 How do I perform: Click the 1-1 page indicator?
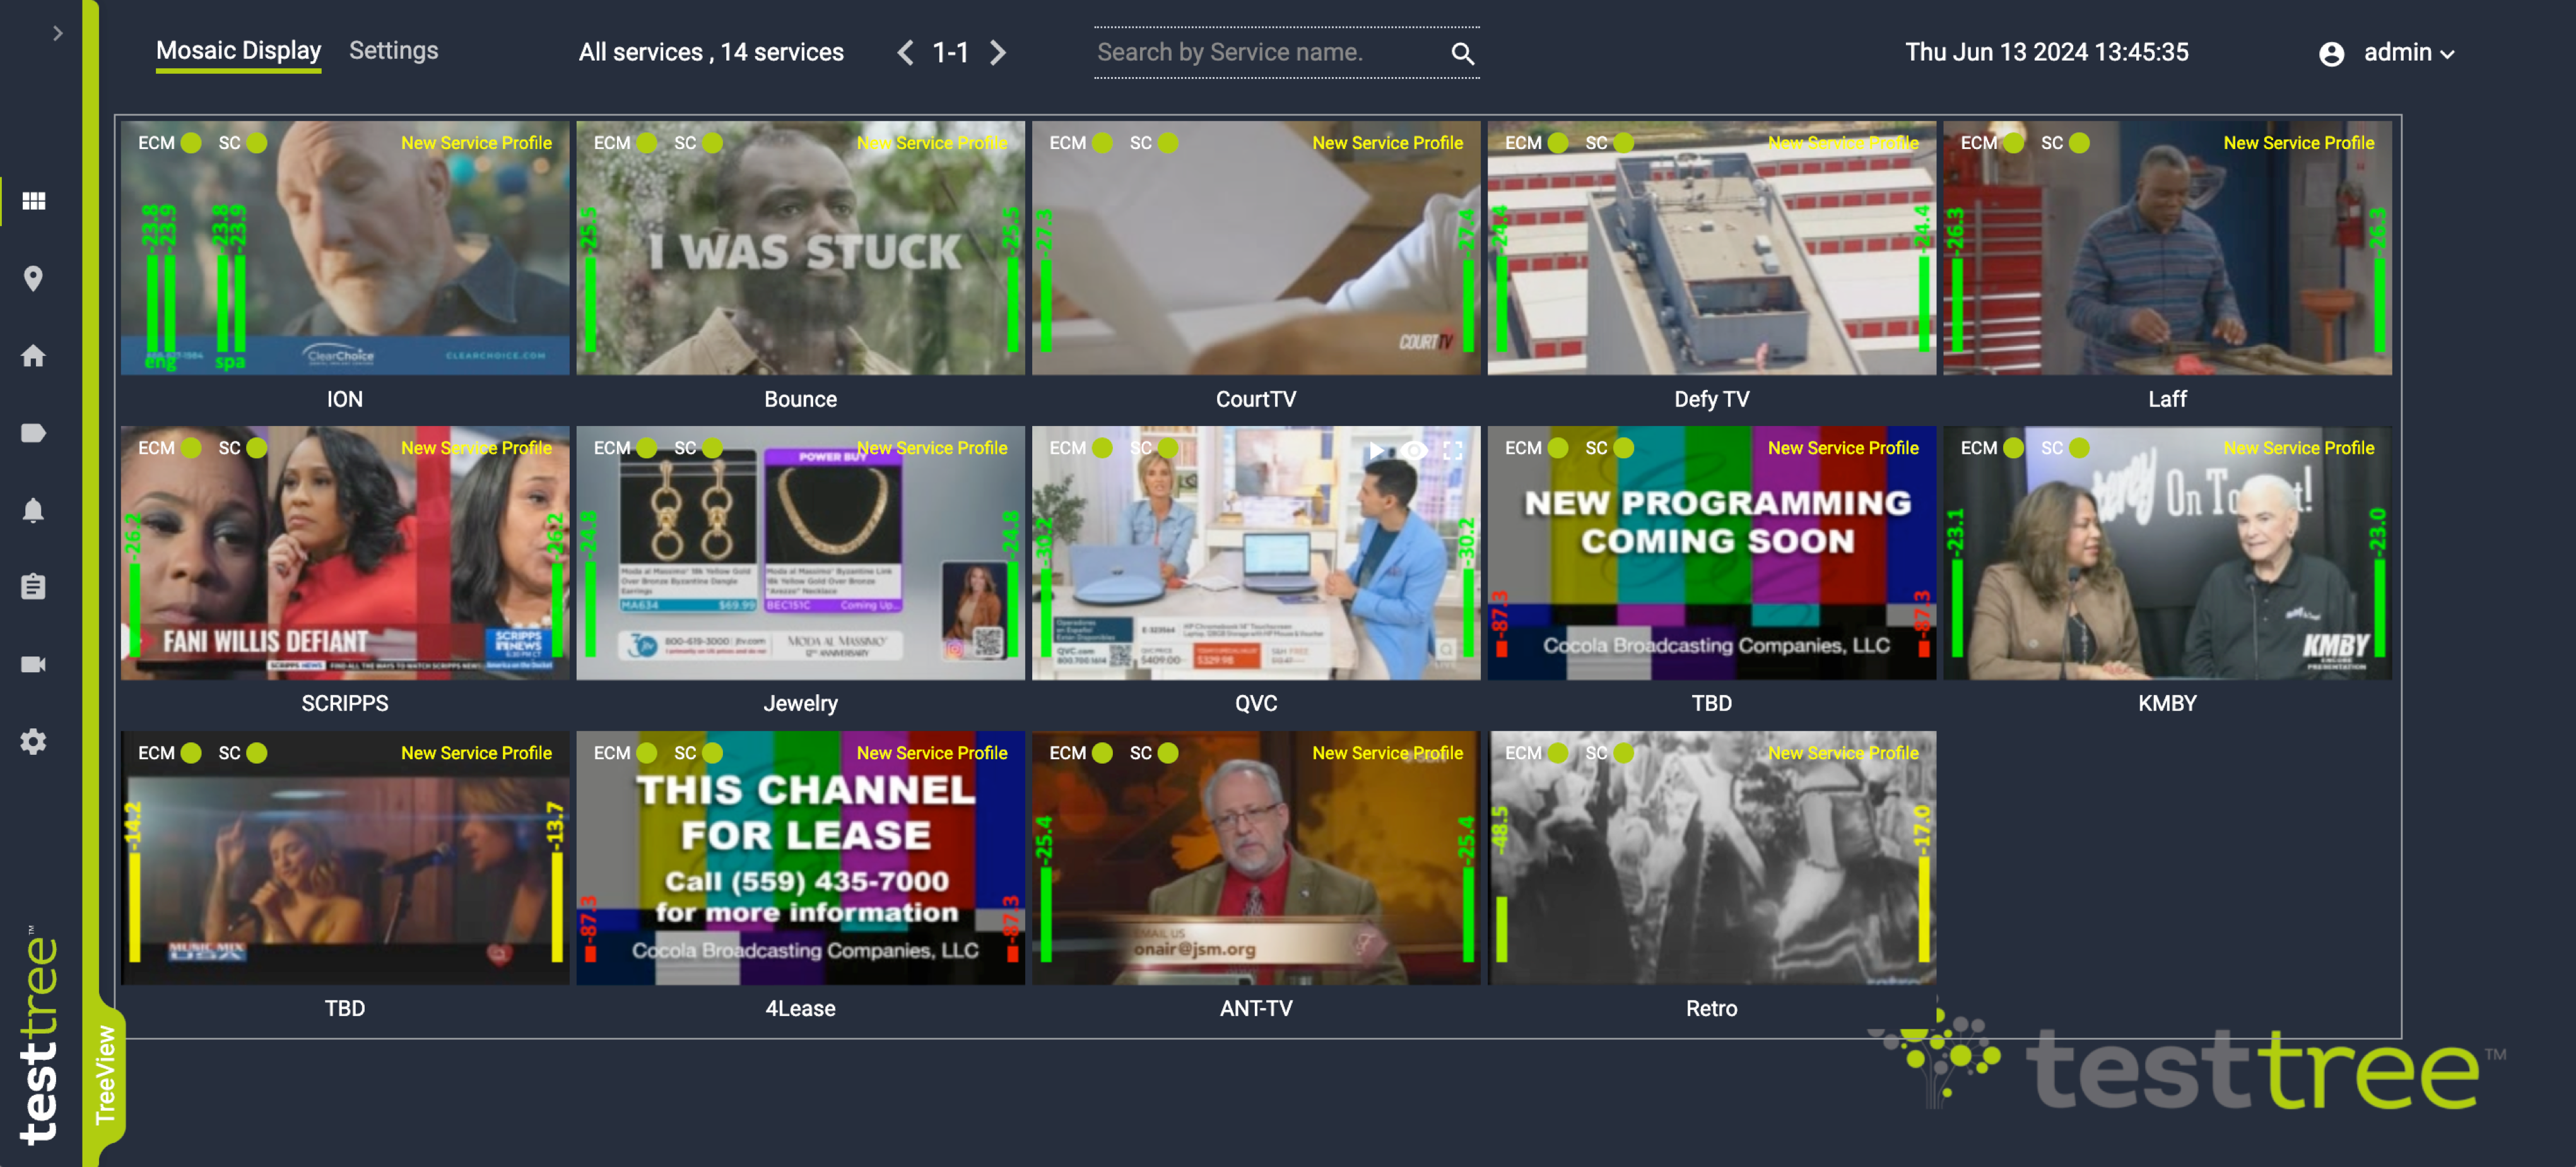[950, 53]
